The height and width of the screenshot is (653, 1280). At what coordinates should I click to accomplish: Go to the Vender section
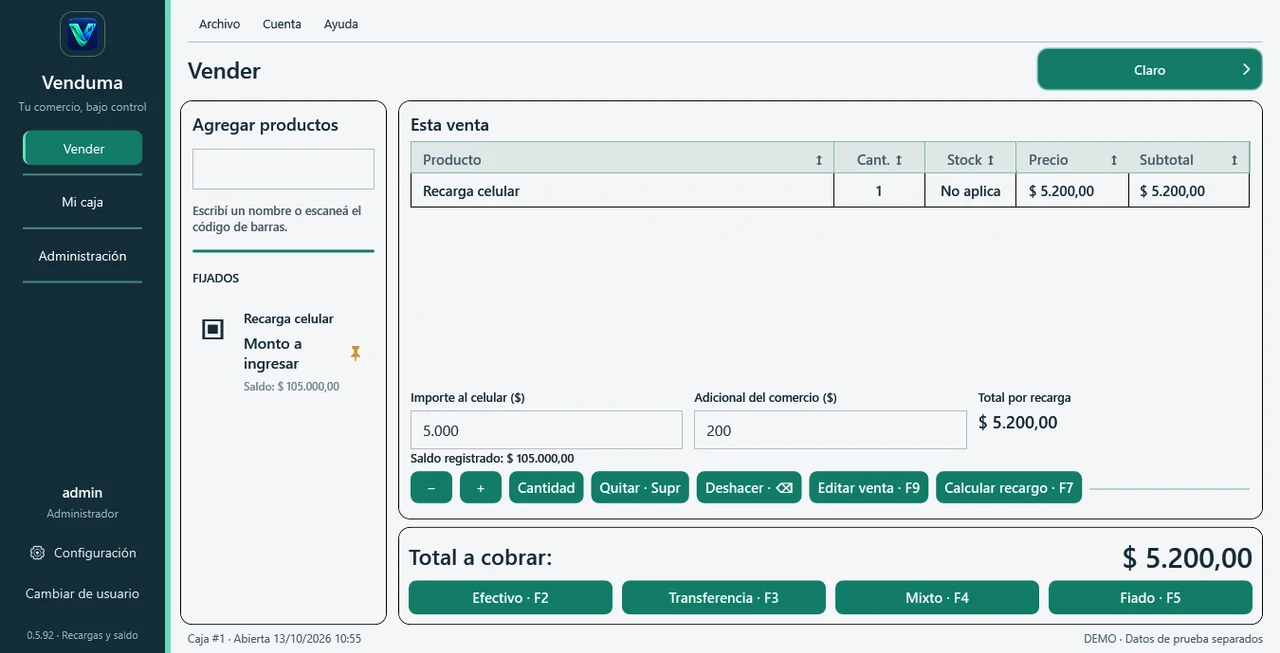(83, 149)
